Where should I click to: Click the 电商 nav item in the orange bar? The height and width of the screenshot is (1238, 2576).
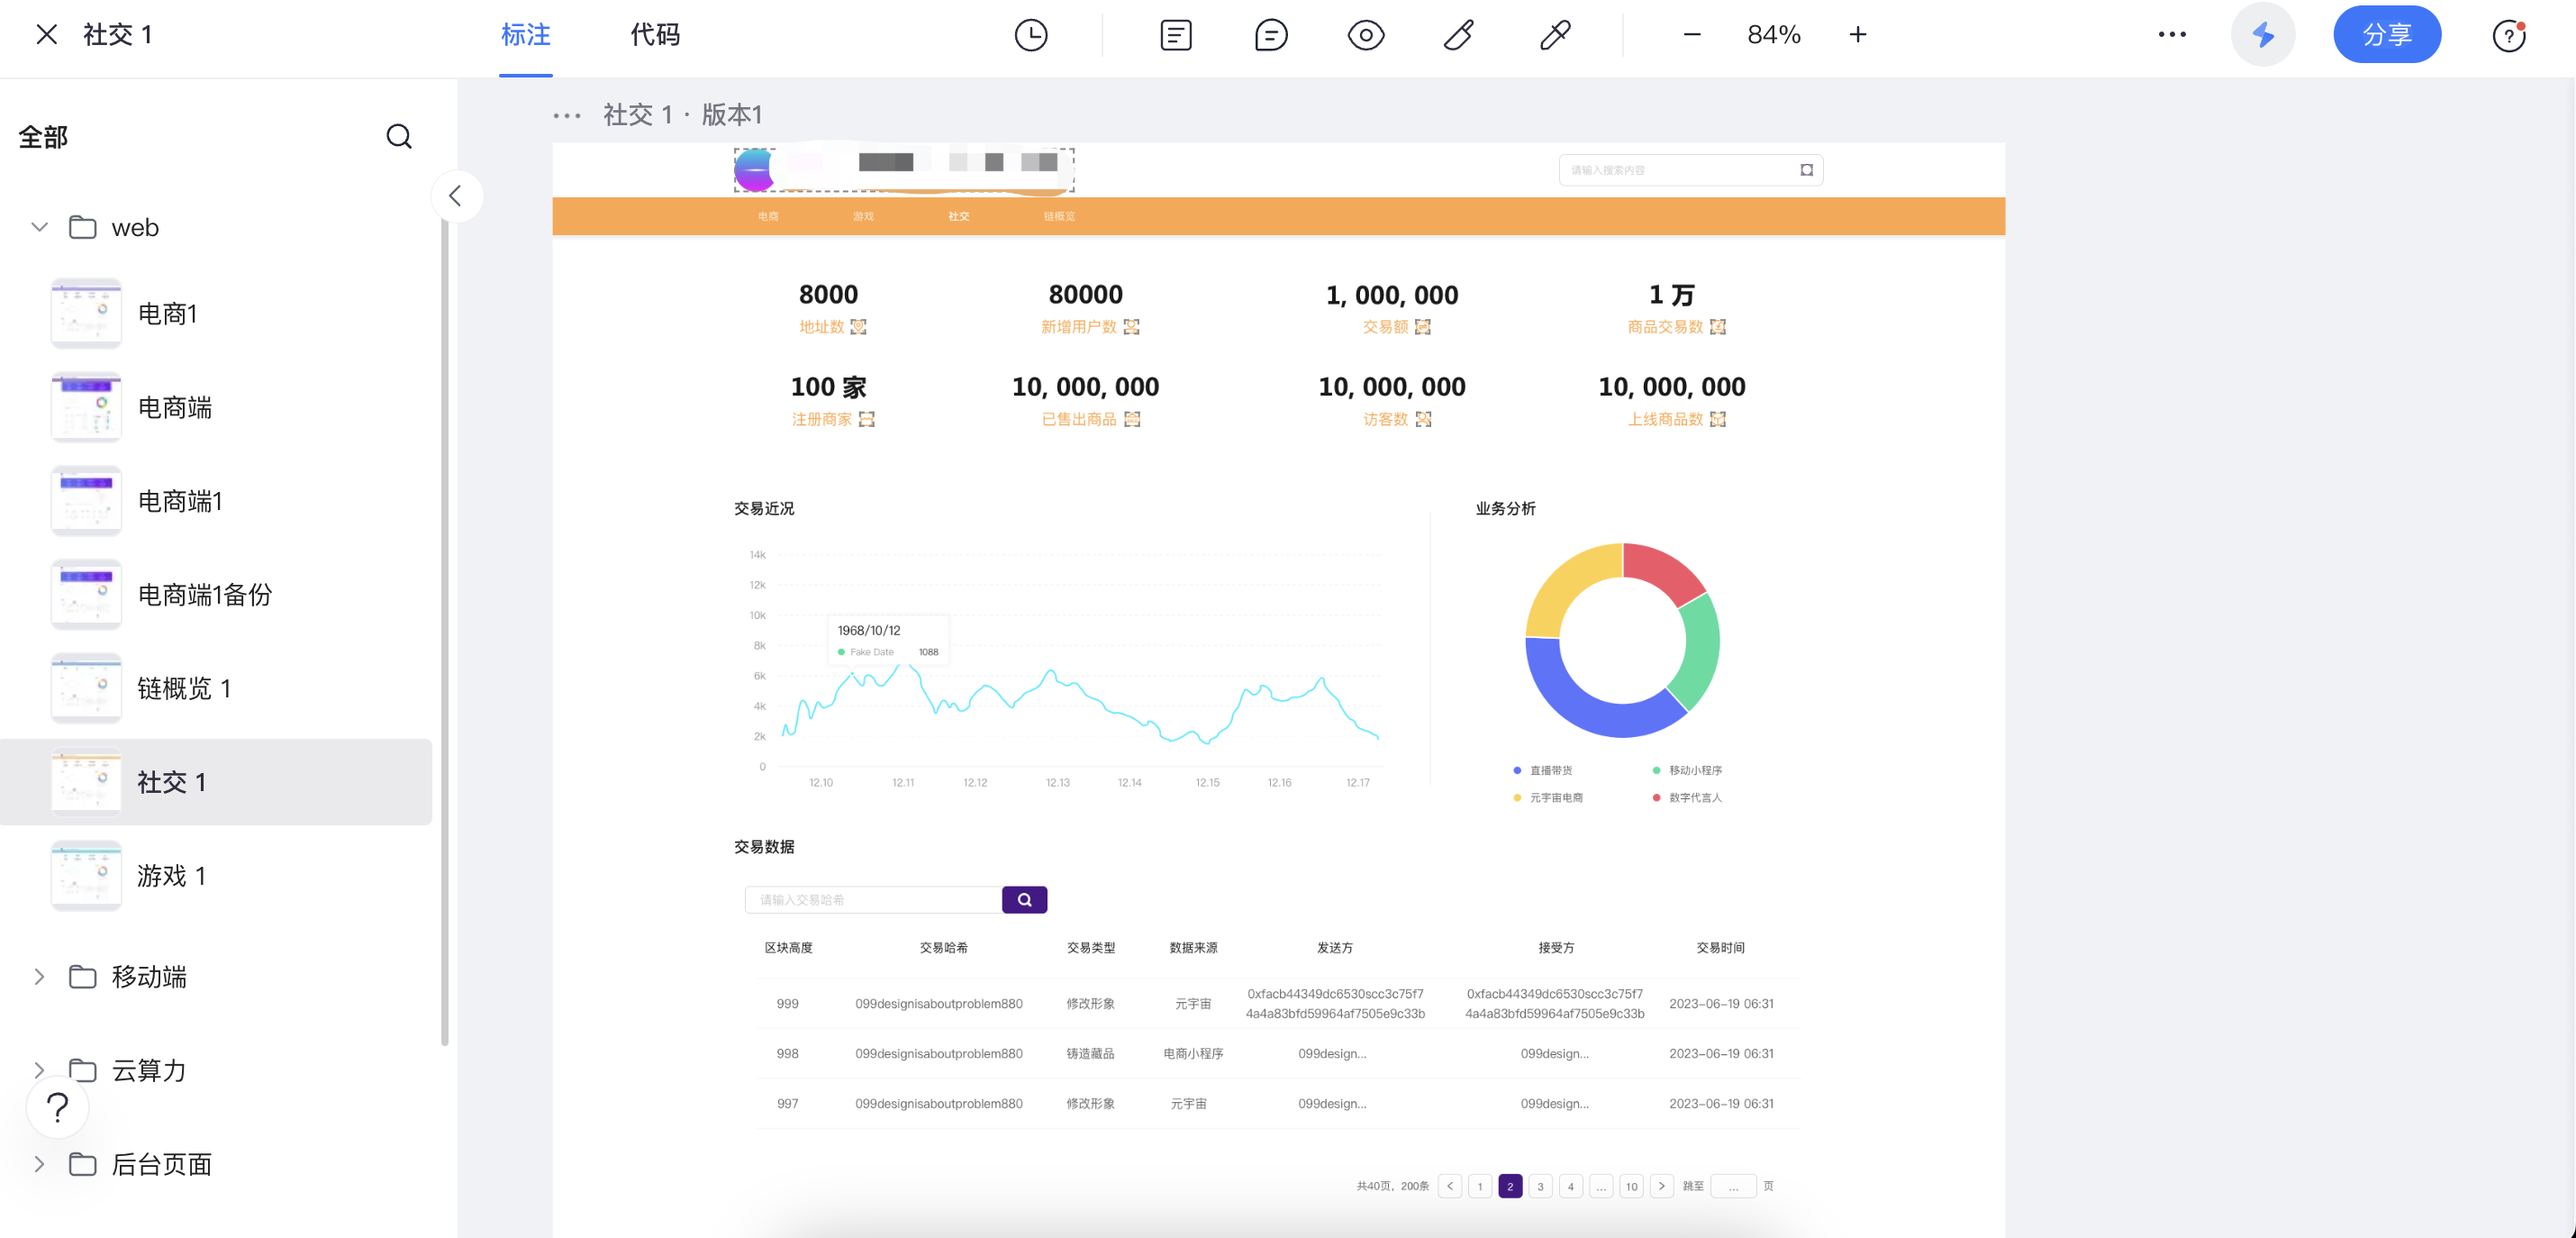coord(768,216)
